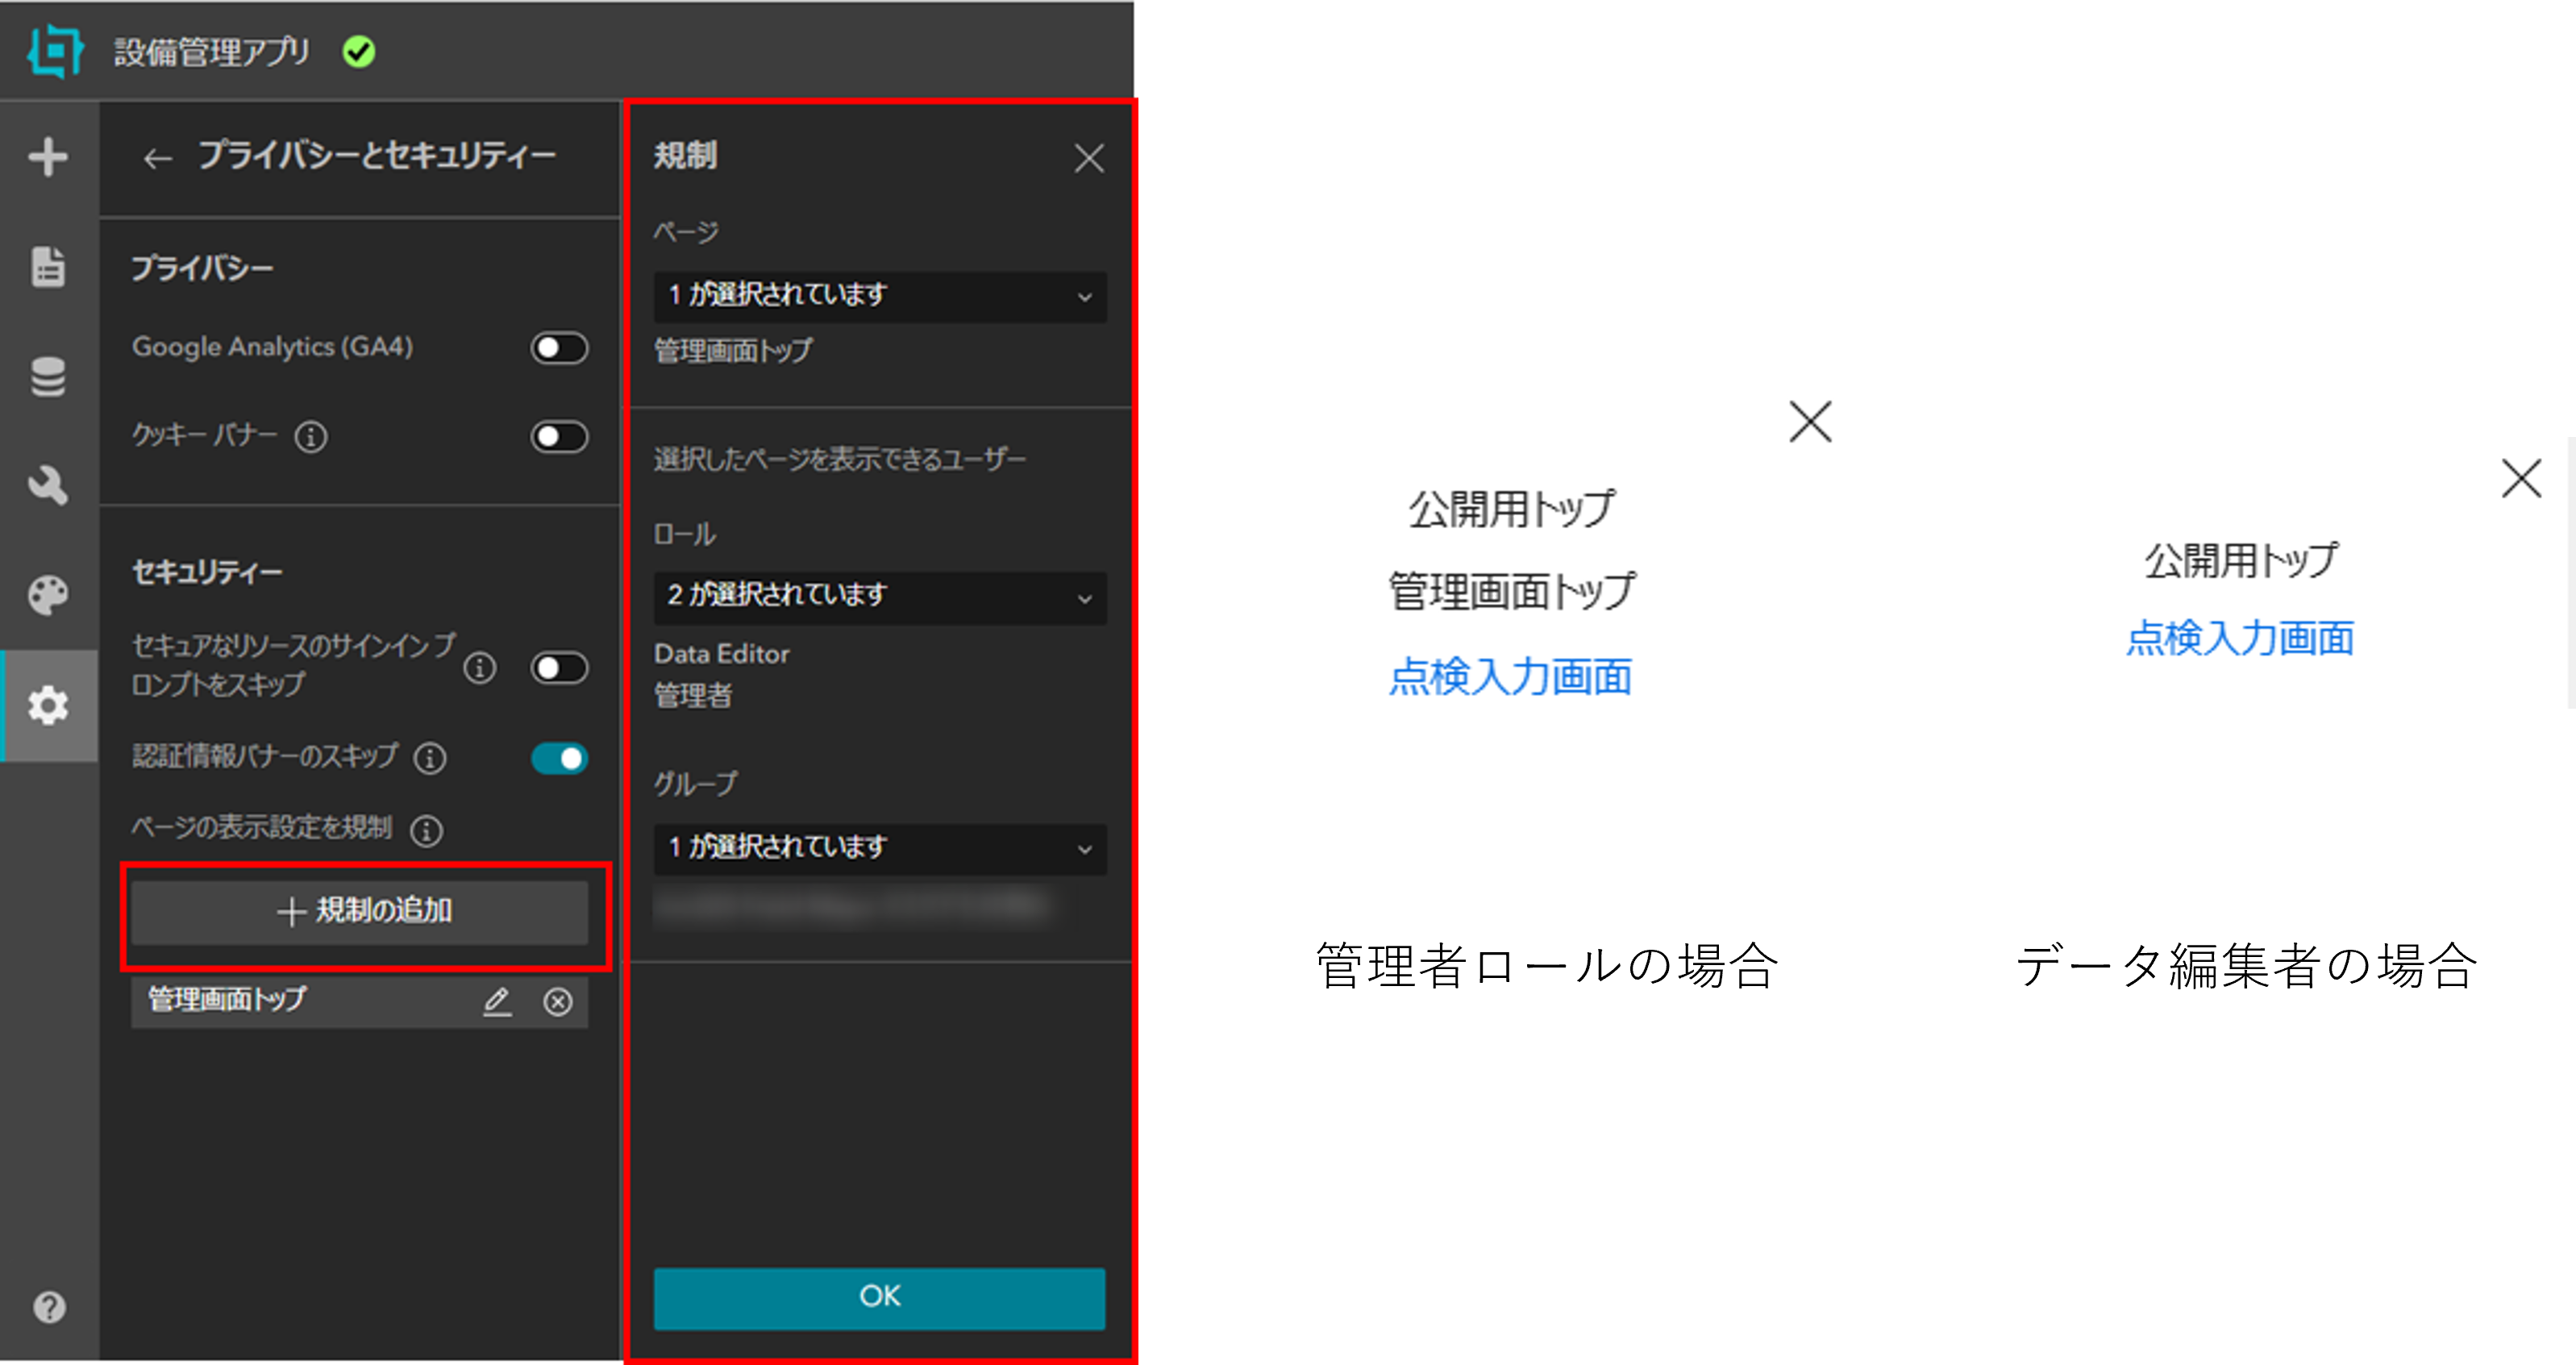
Task: Remove 管理画面トップ restriction with circled X icon
Action: pos(558,1001)
